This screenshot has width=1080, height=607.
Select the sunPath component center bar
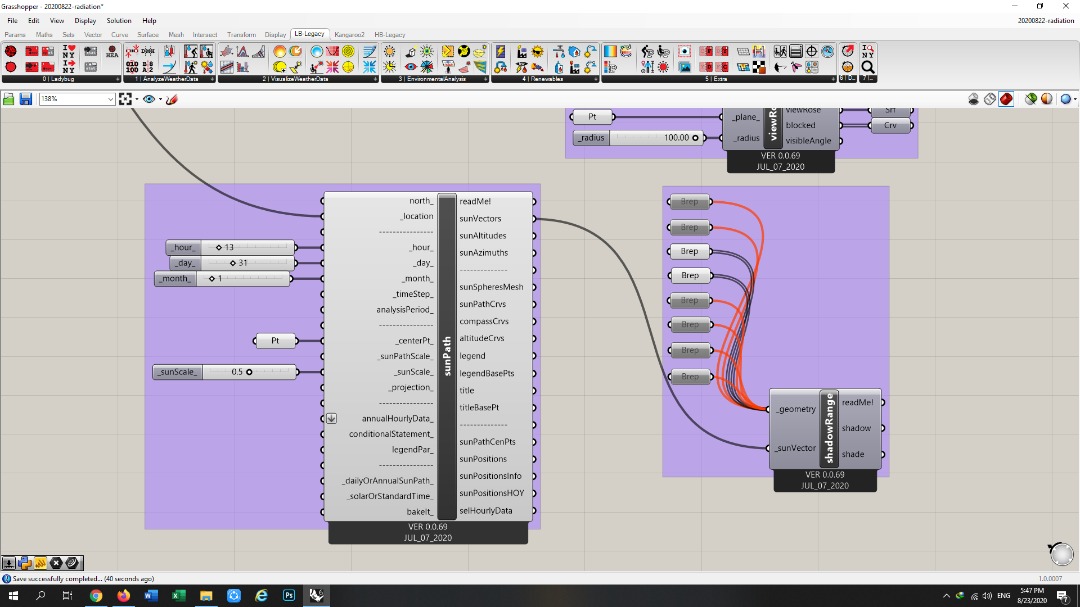point(447,356)
